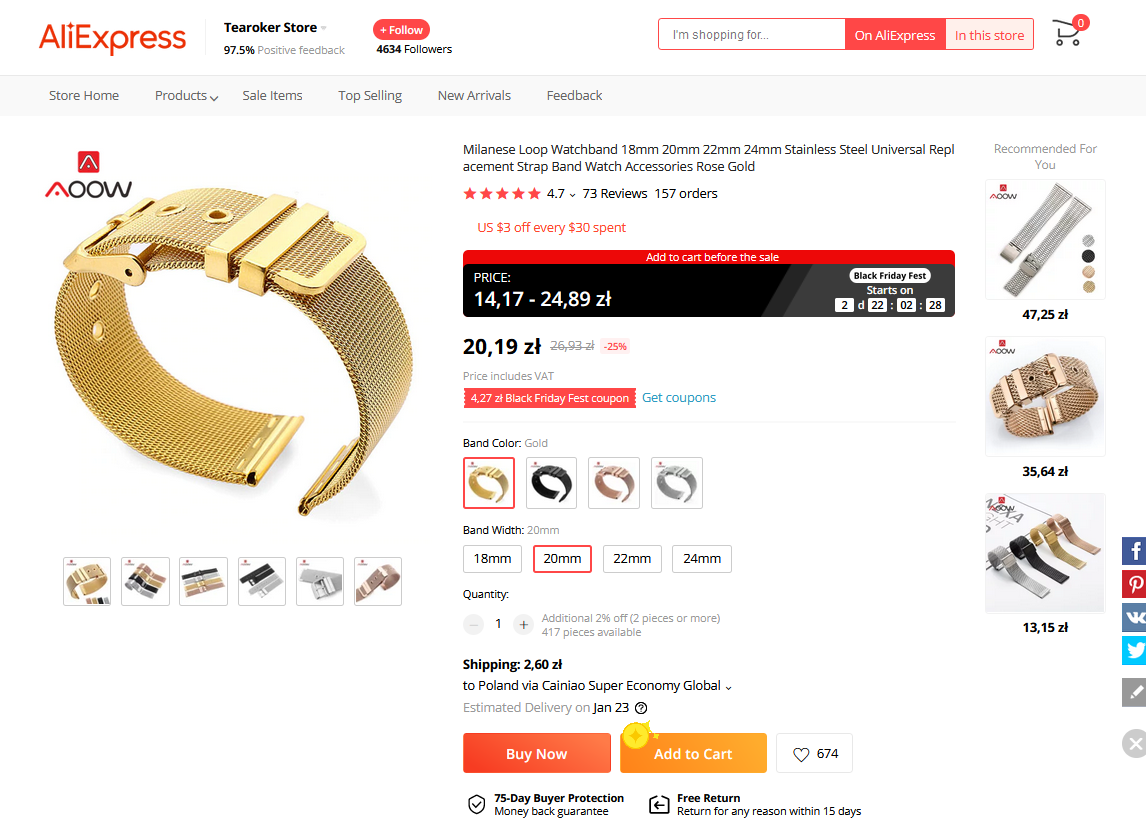Screen dimensions: 1146x828
Task: Increase quantity with the plus button
Action: coord(523,625)
